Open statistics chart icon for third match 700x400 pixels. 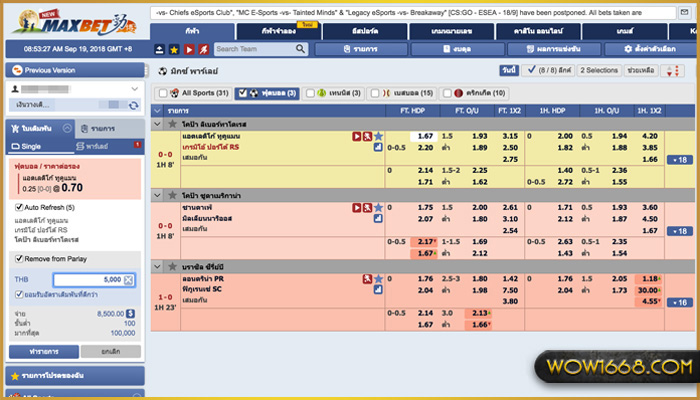[378, 290]
